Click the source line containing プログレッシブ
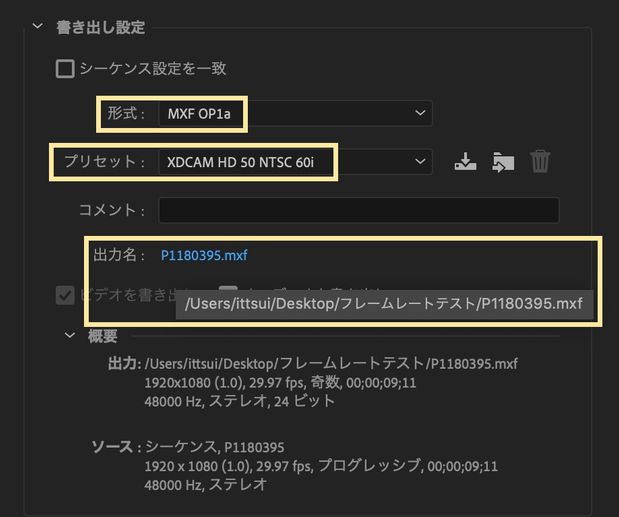The height and width of the screenshot is (517, 619). 321,466
